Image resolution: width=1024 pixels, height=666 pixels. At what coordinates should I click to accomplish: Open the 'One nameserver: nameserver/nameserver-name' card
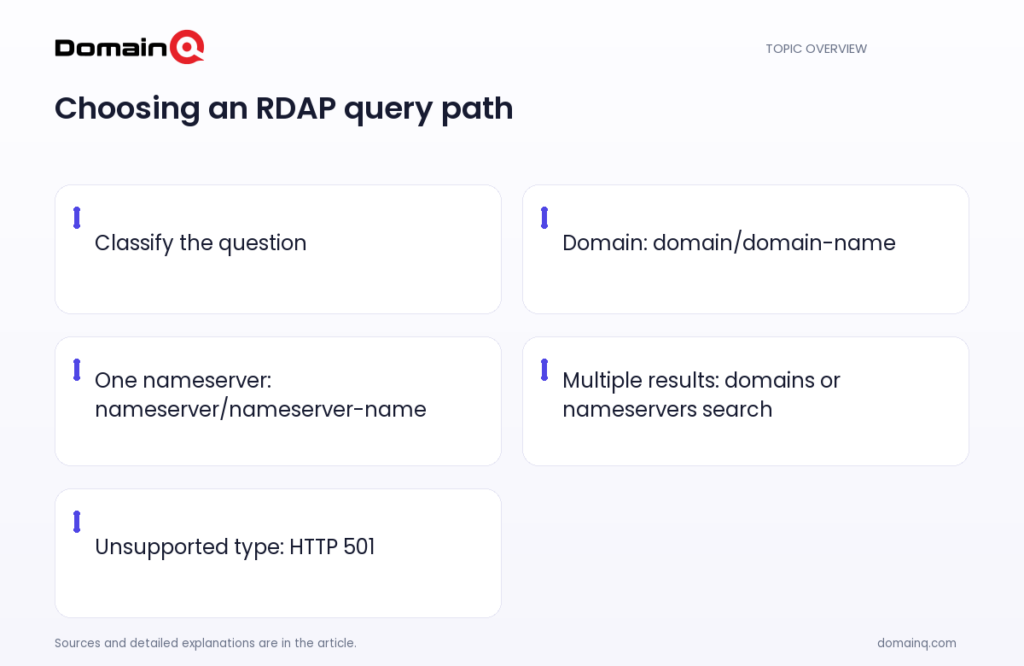(278, 402)
